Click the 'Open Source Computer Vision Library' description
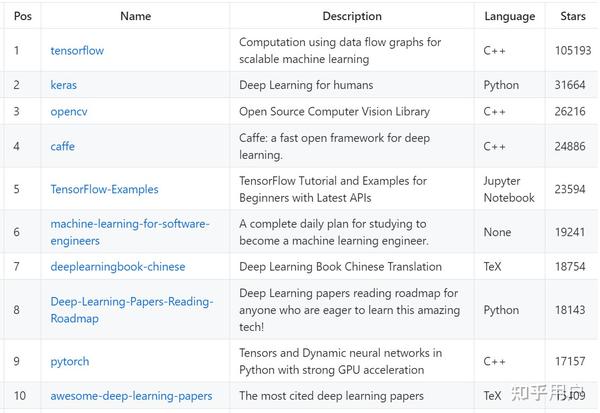600x413 pixels. click(x=334, y=112)
